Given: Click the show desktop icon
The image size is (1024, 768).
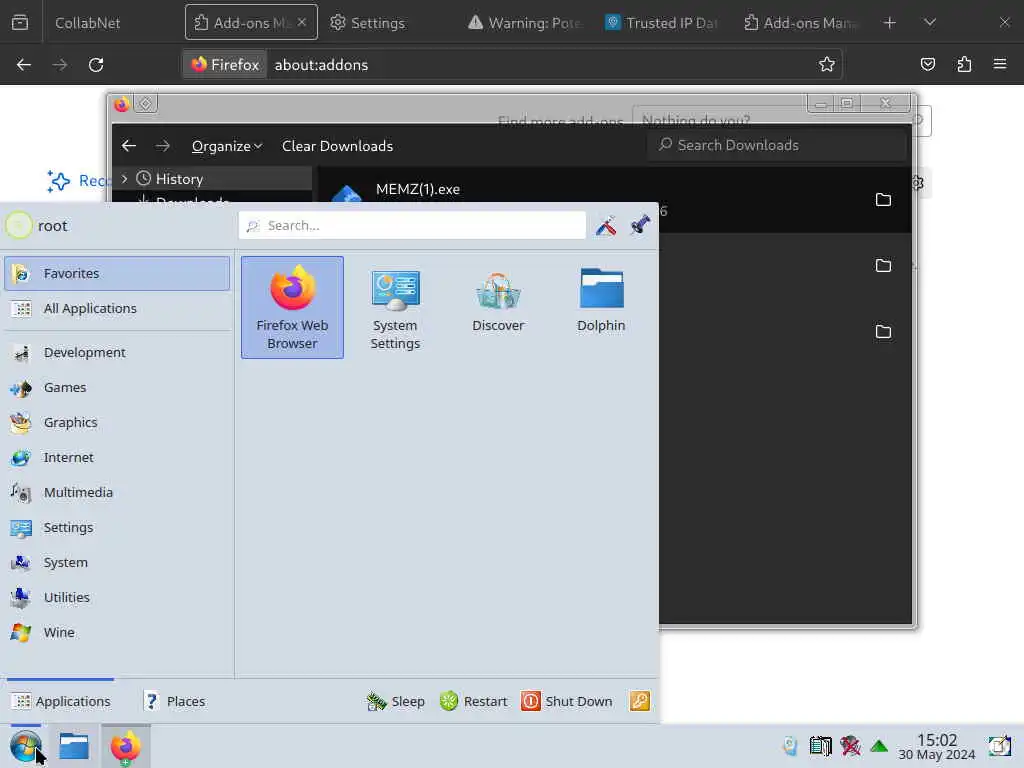Looking at the screenshot, I should point(1000,746).
